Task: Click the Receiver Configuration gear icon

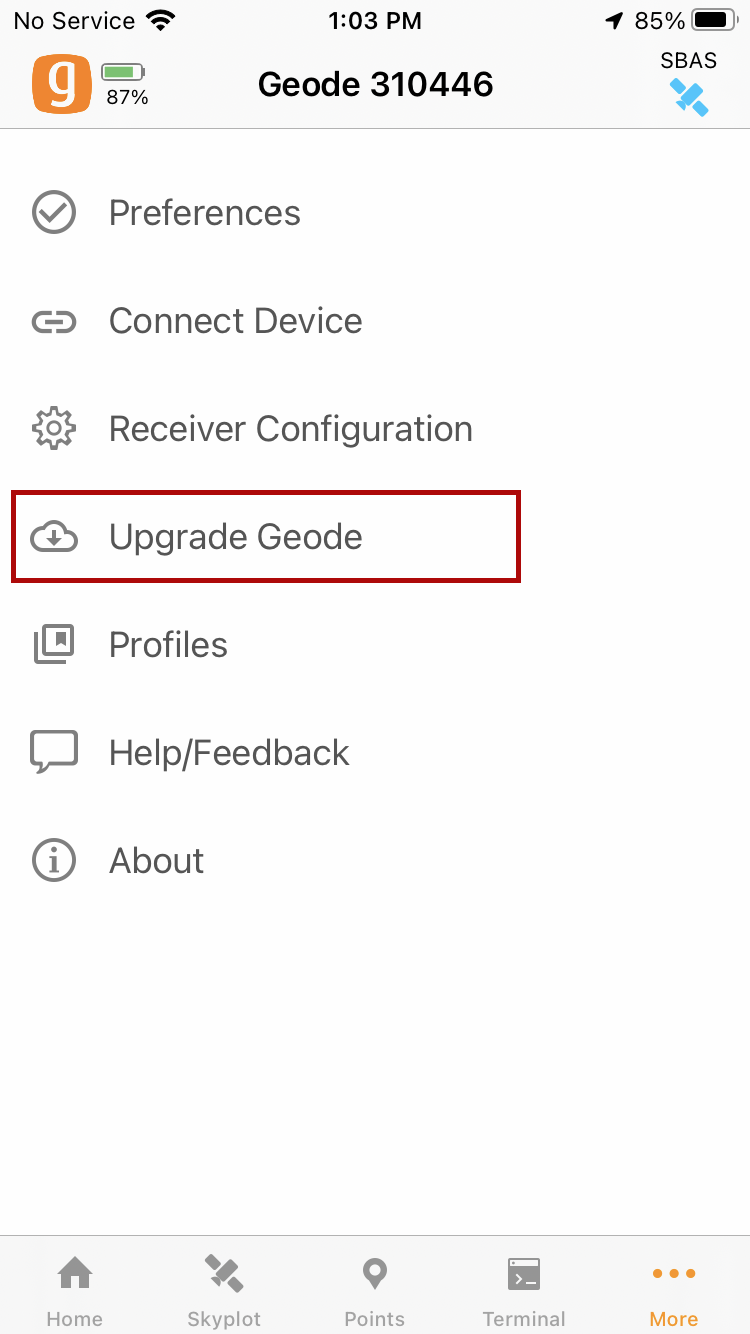Action: pyautogui.click(x=54, y=429)
